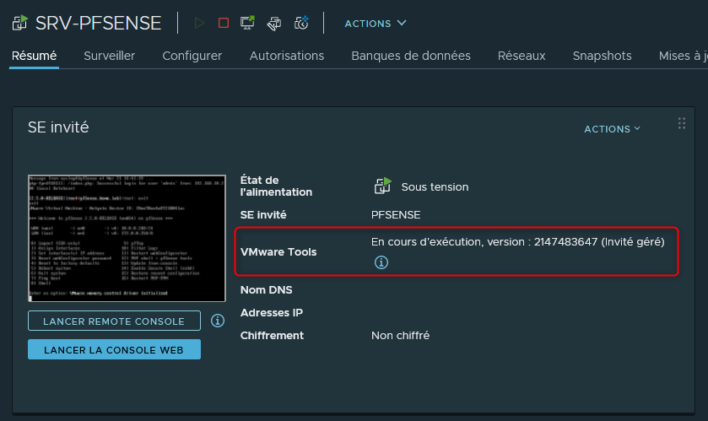Click the Lancer Remote Console button
This screenshot has width=708, height=421.
tap(114, 321)
